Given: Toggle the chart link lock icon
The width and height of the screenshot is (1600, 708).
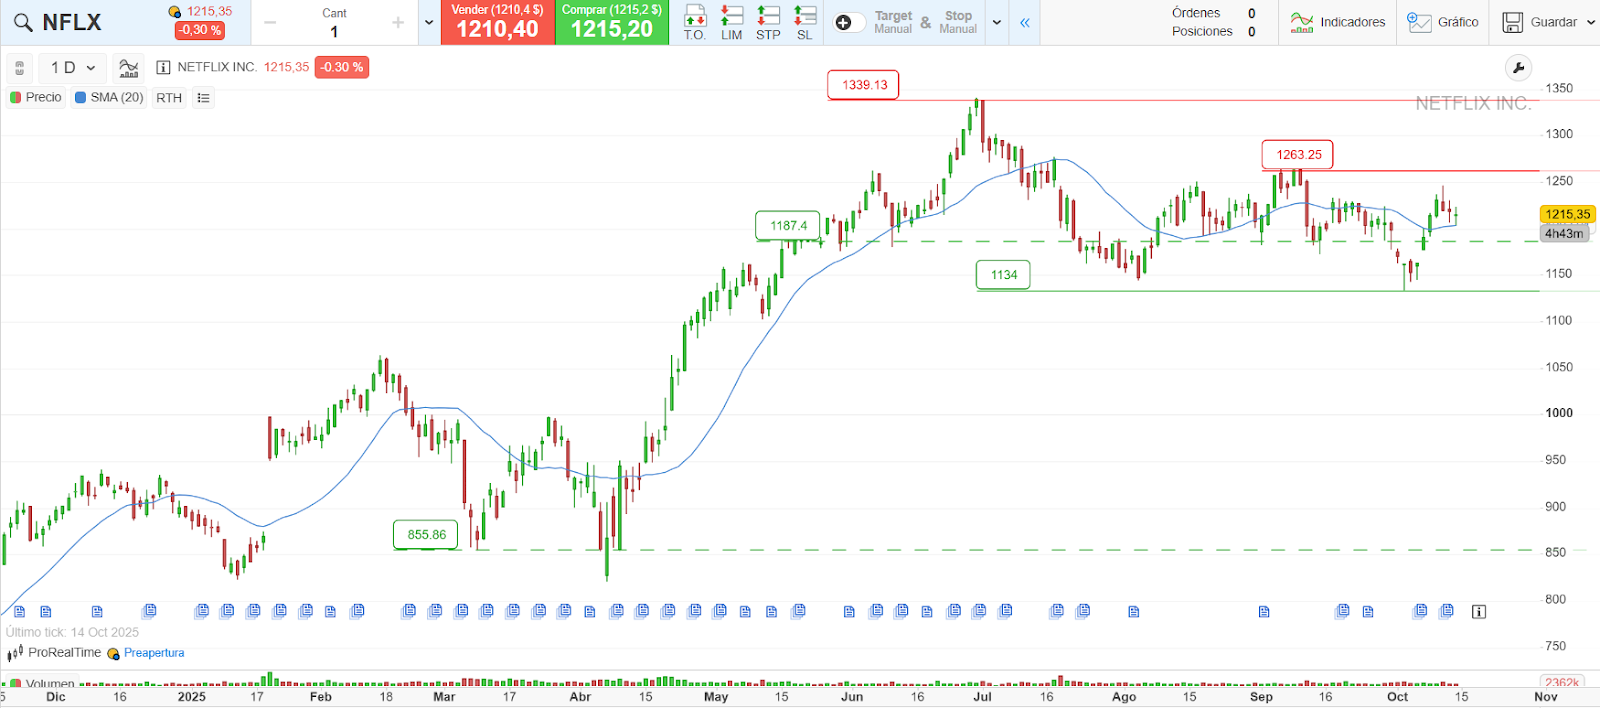Looking at the screenshot, I should tap(19, 68).
